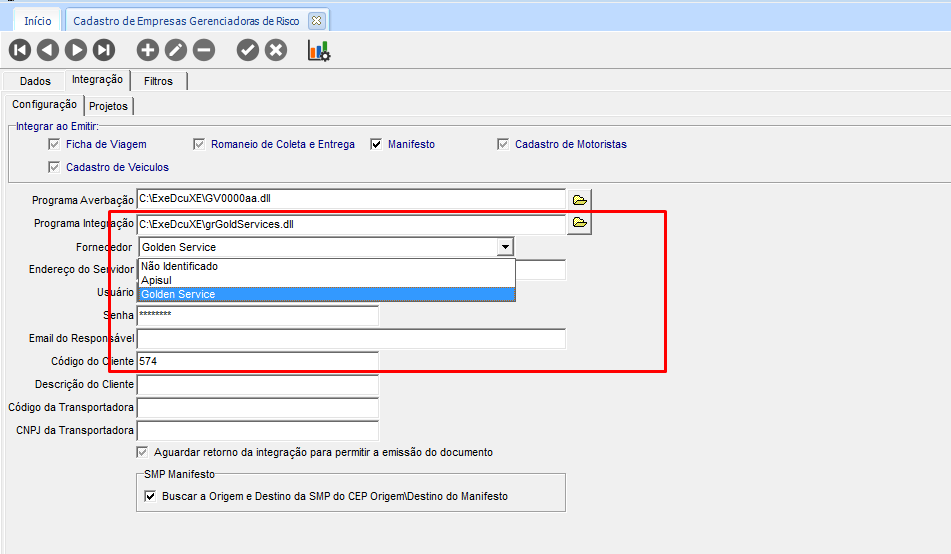Delete the record with minus icon
This screenshot has width=951, height=554.
pos(204,50)
